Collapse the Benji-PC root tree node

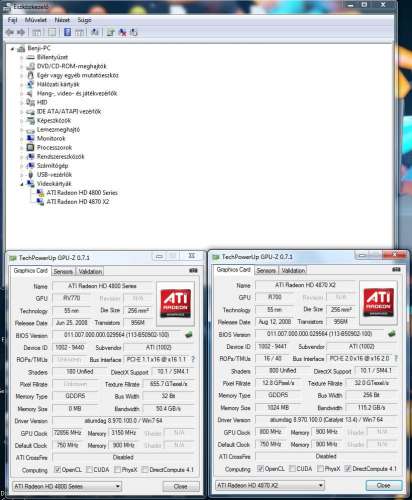click(x=13, y=49)
